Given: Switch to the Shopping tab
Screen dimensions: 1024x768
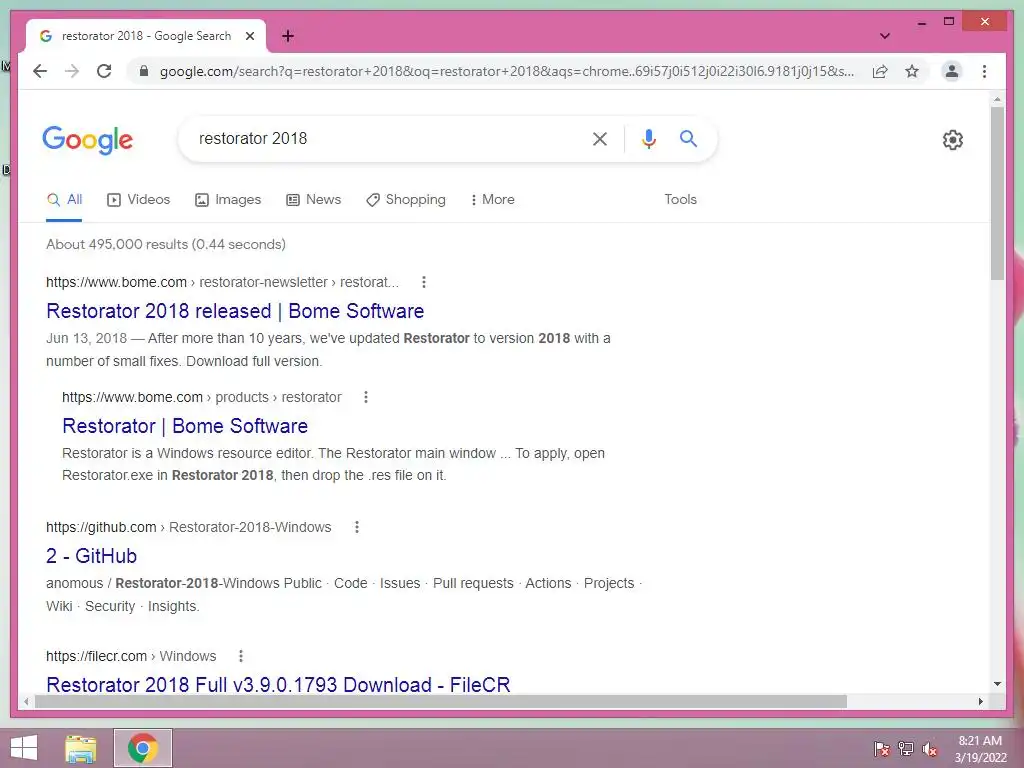Looking at the screenshot, I should (x=406, y=200).
